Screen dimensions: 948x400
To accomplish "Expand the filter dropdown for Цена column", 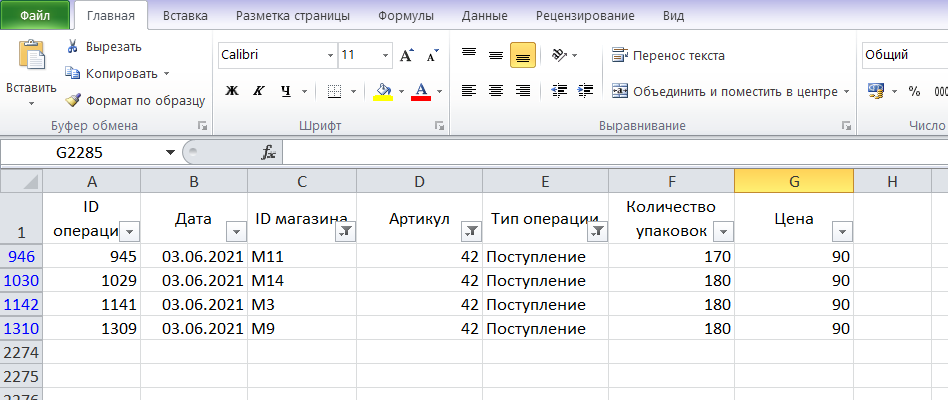I will 842,231.
